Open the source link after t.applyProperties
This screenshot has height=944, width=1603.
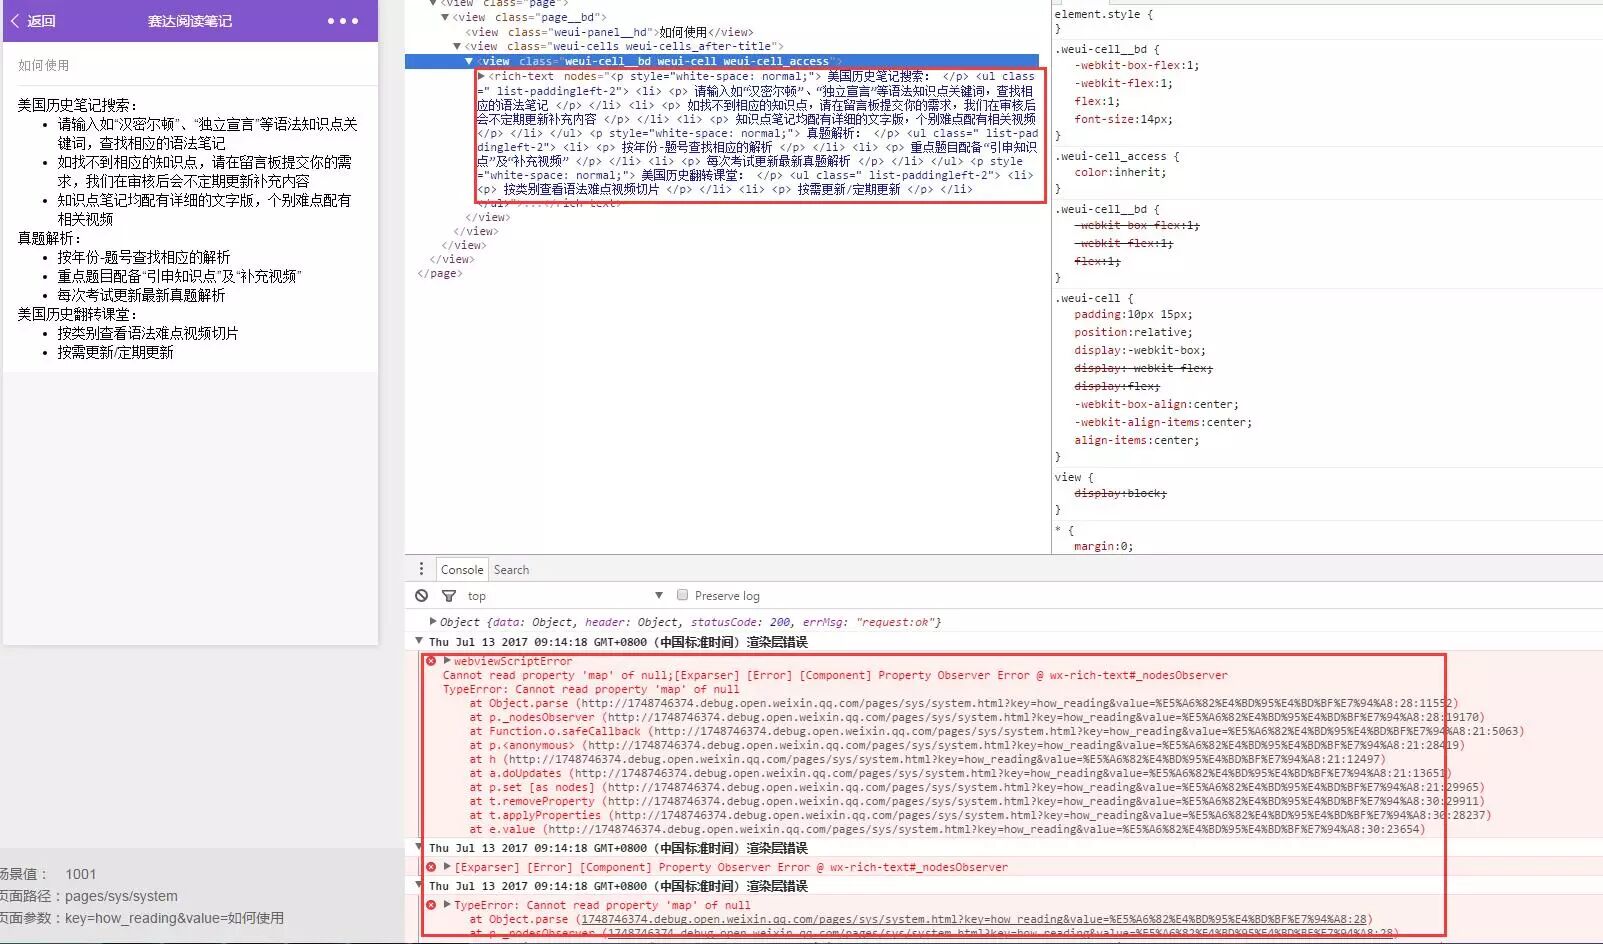(1052, 815)
